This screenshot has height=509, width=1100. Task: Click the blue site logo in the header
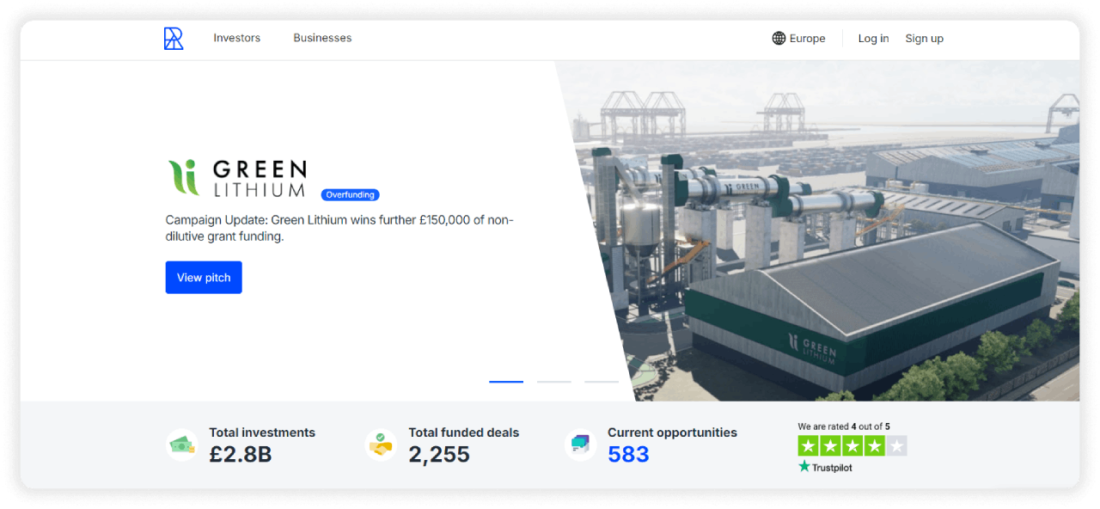tap(173, 39)
